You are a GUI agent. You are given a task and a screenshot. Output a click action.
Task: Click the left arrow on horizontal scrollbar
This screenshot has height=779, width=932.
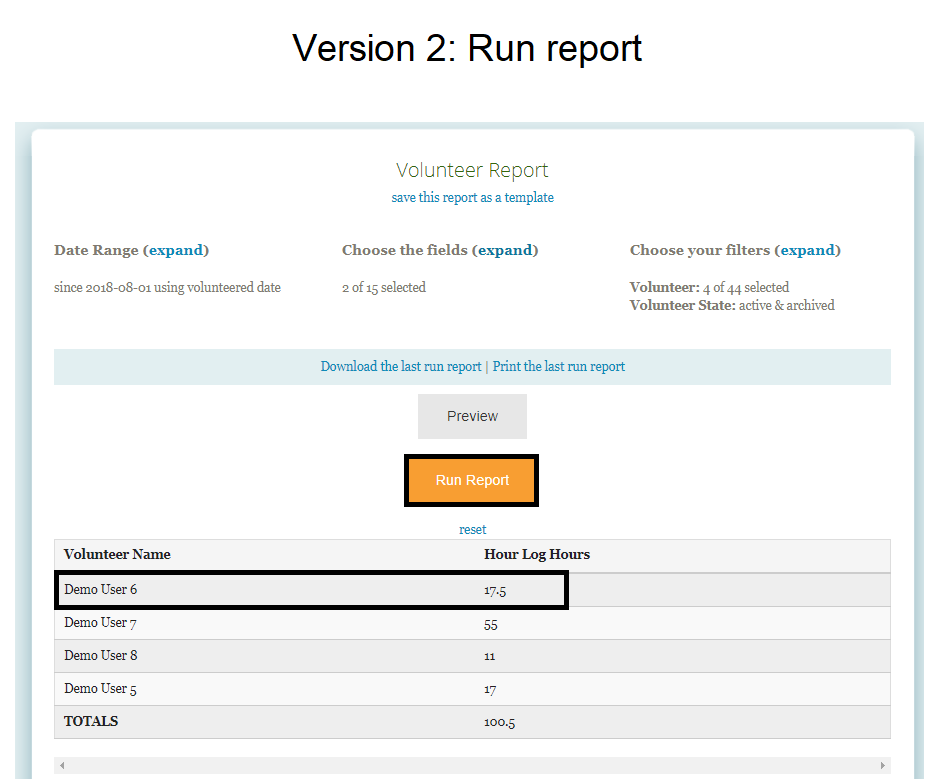point(62,766)
